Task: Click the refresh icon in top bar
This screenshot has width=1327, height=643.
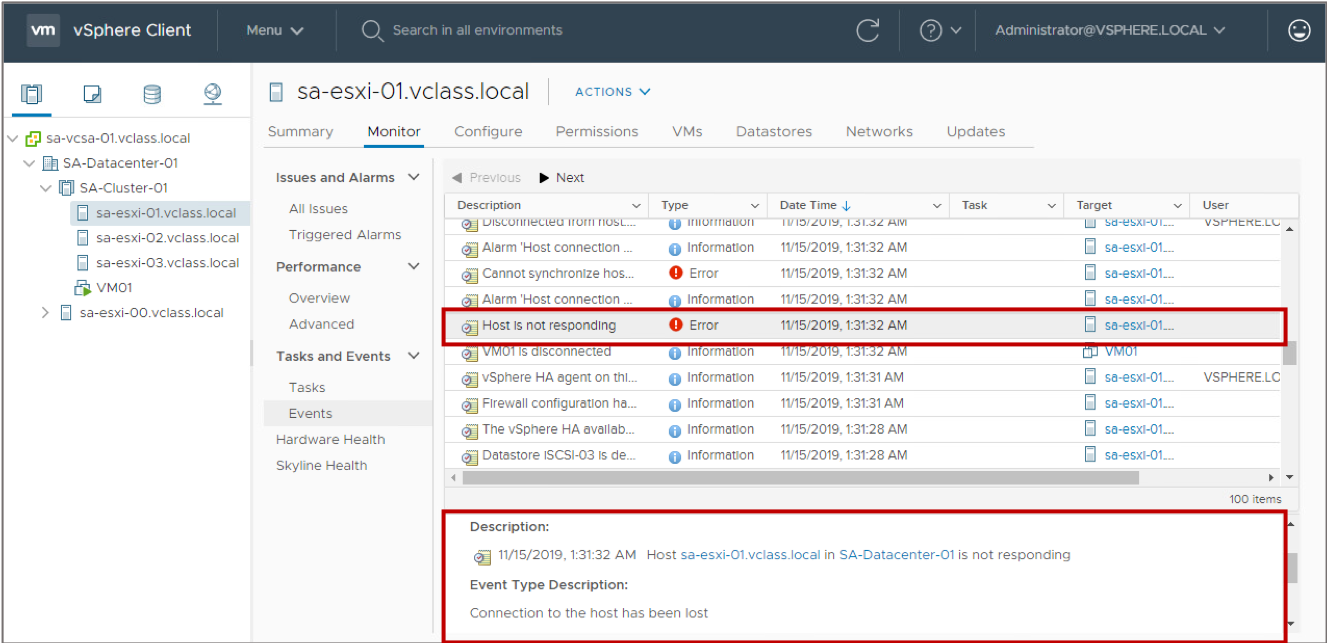Action: point(867,30)
